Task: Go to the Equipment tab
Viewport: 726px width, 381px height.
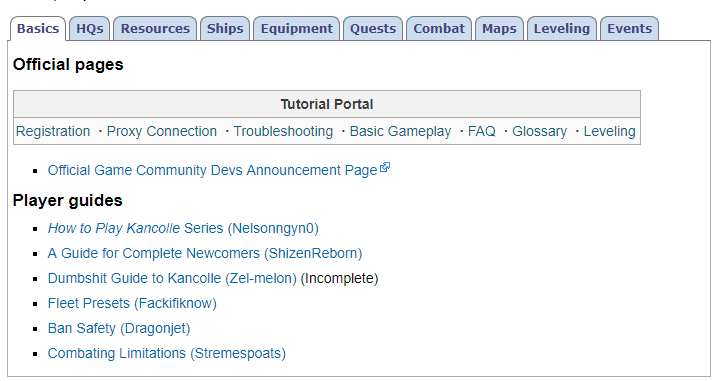Action: click(296, 29)
